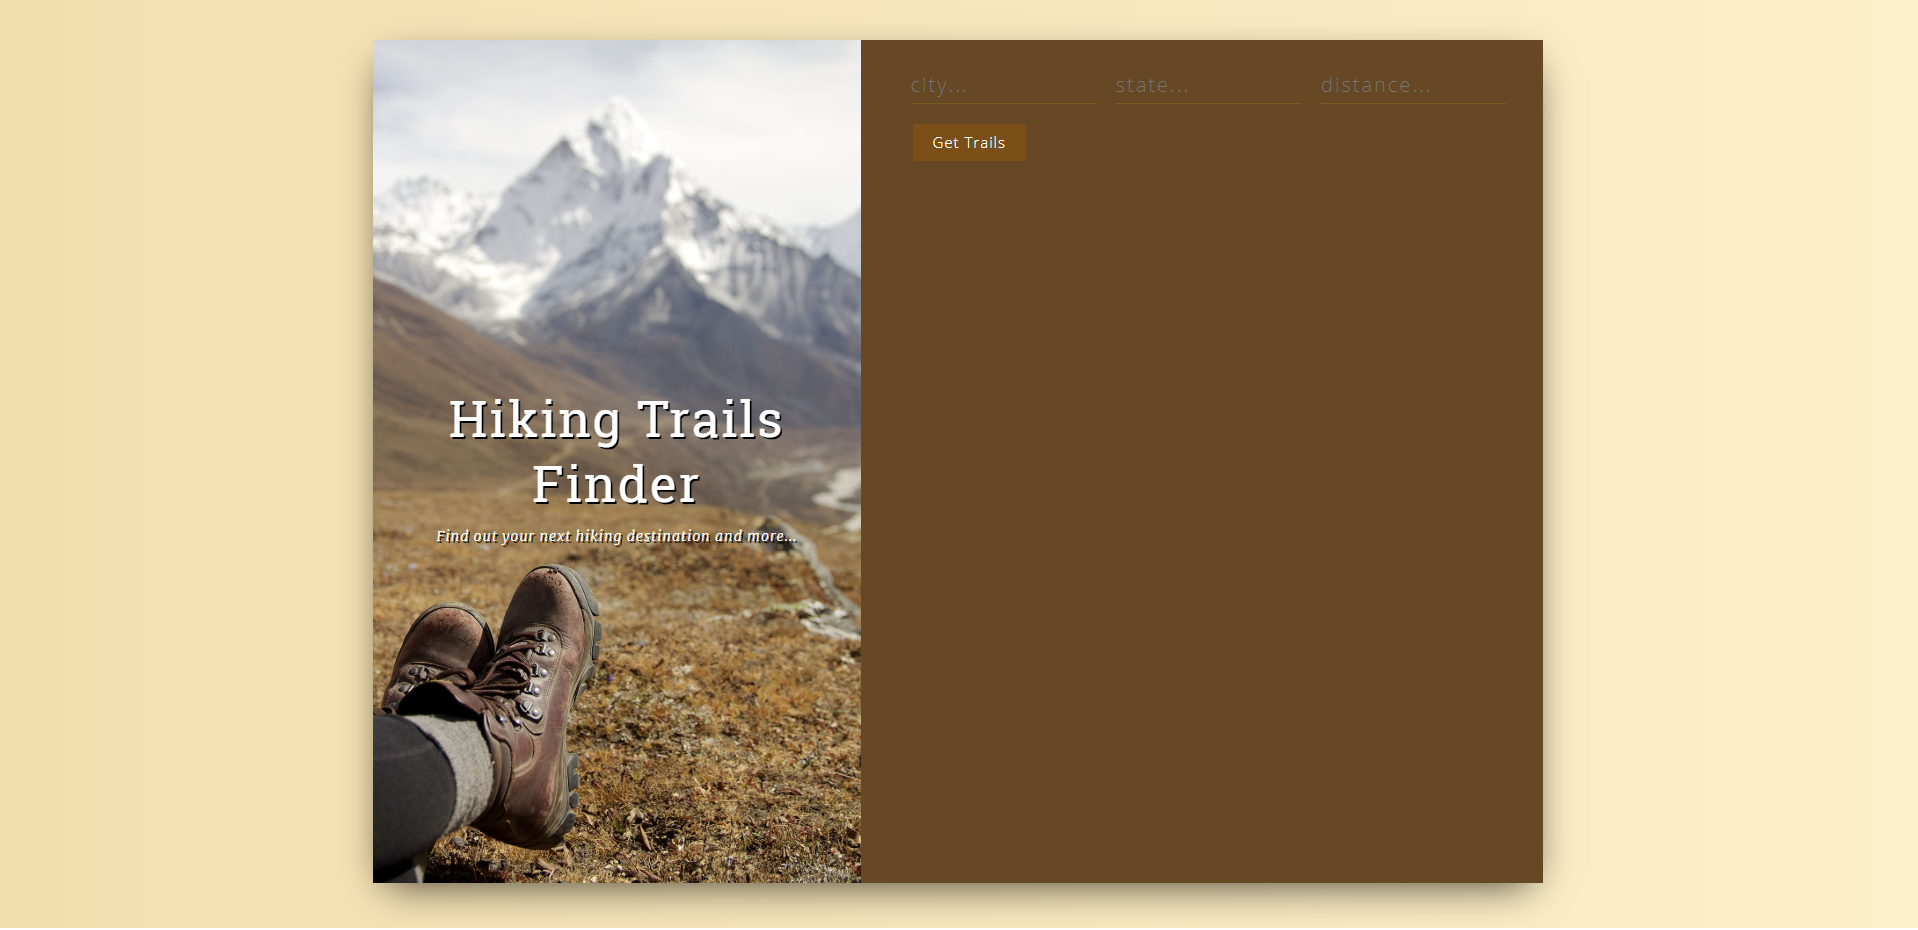Click the empty brown results panel
The width and height of the screenshot is (1918, 930).
coord(1202,520)
